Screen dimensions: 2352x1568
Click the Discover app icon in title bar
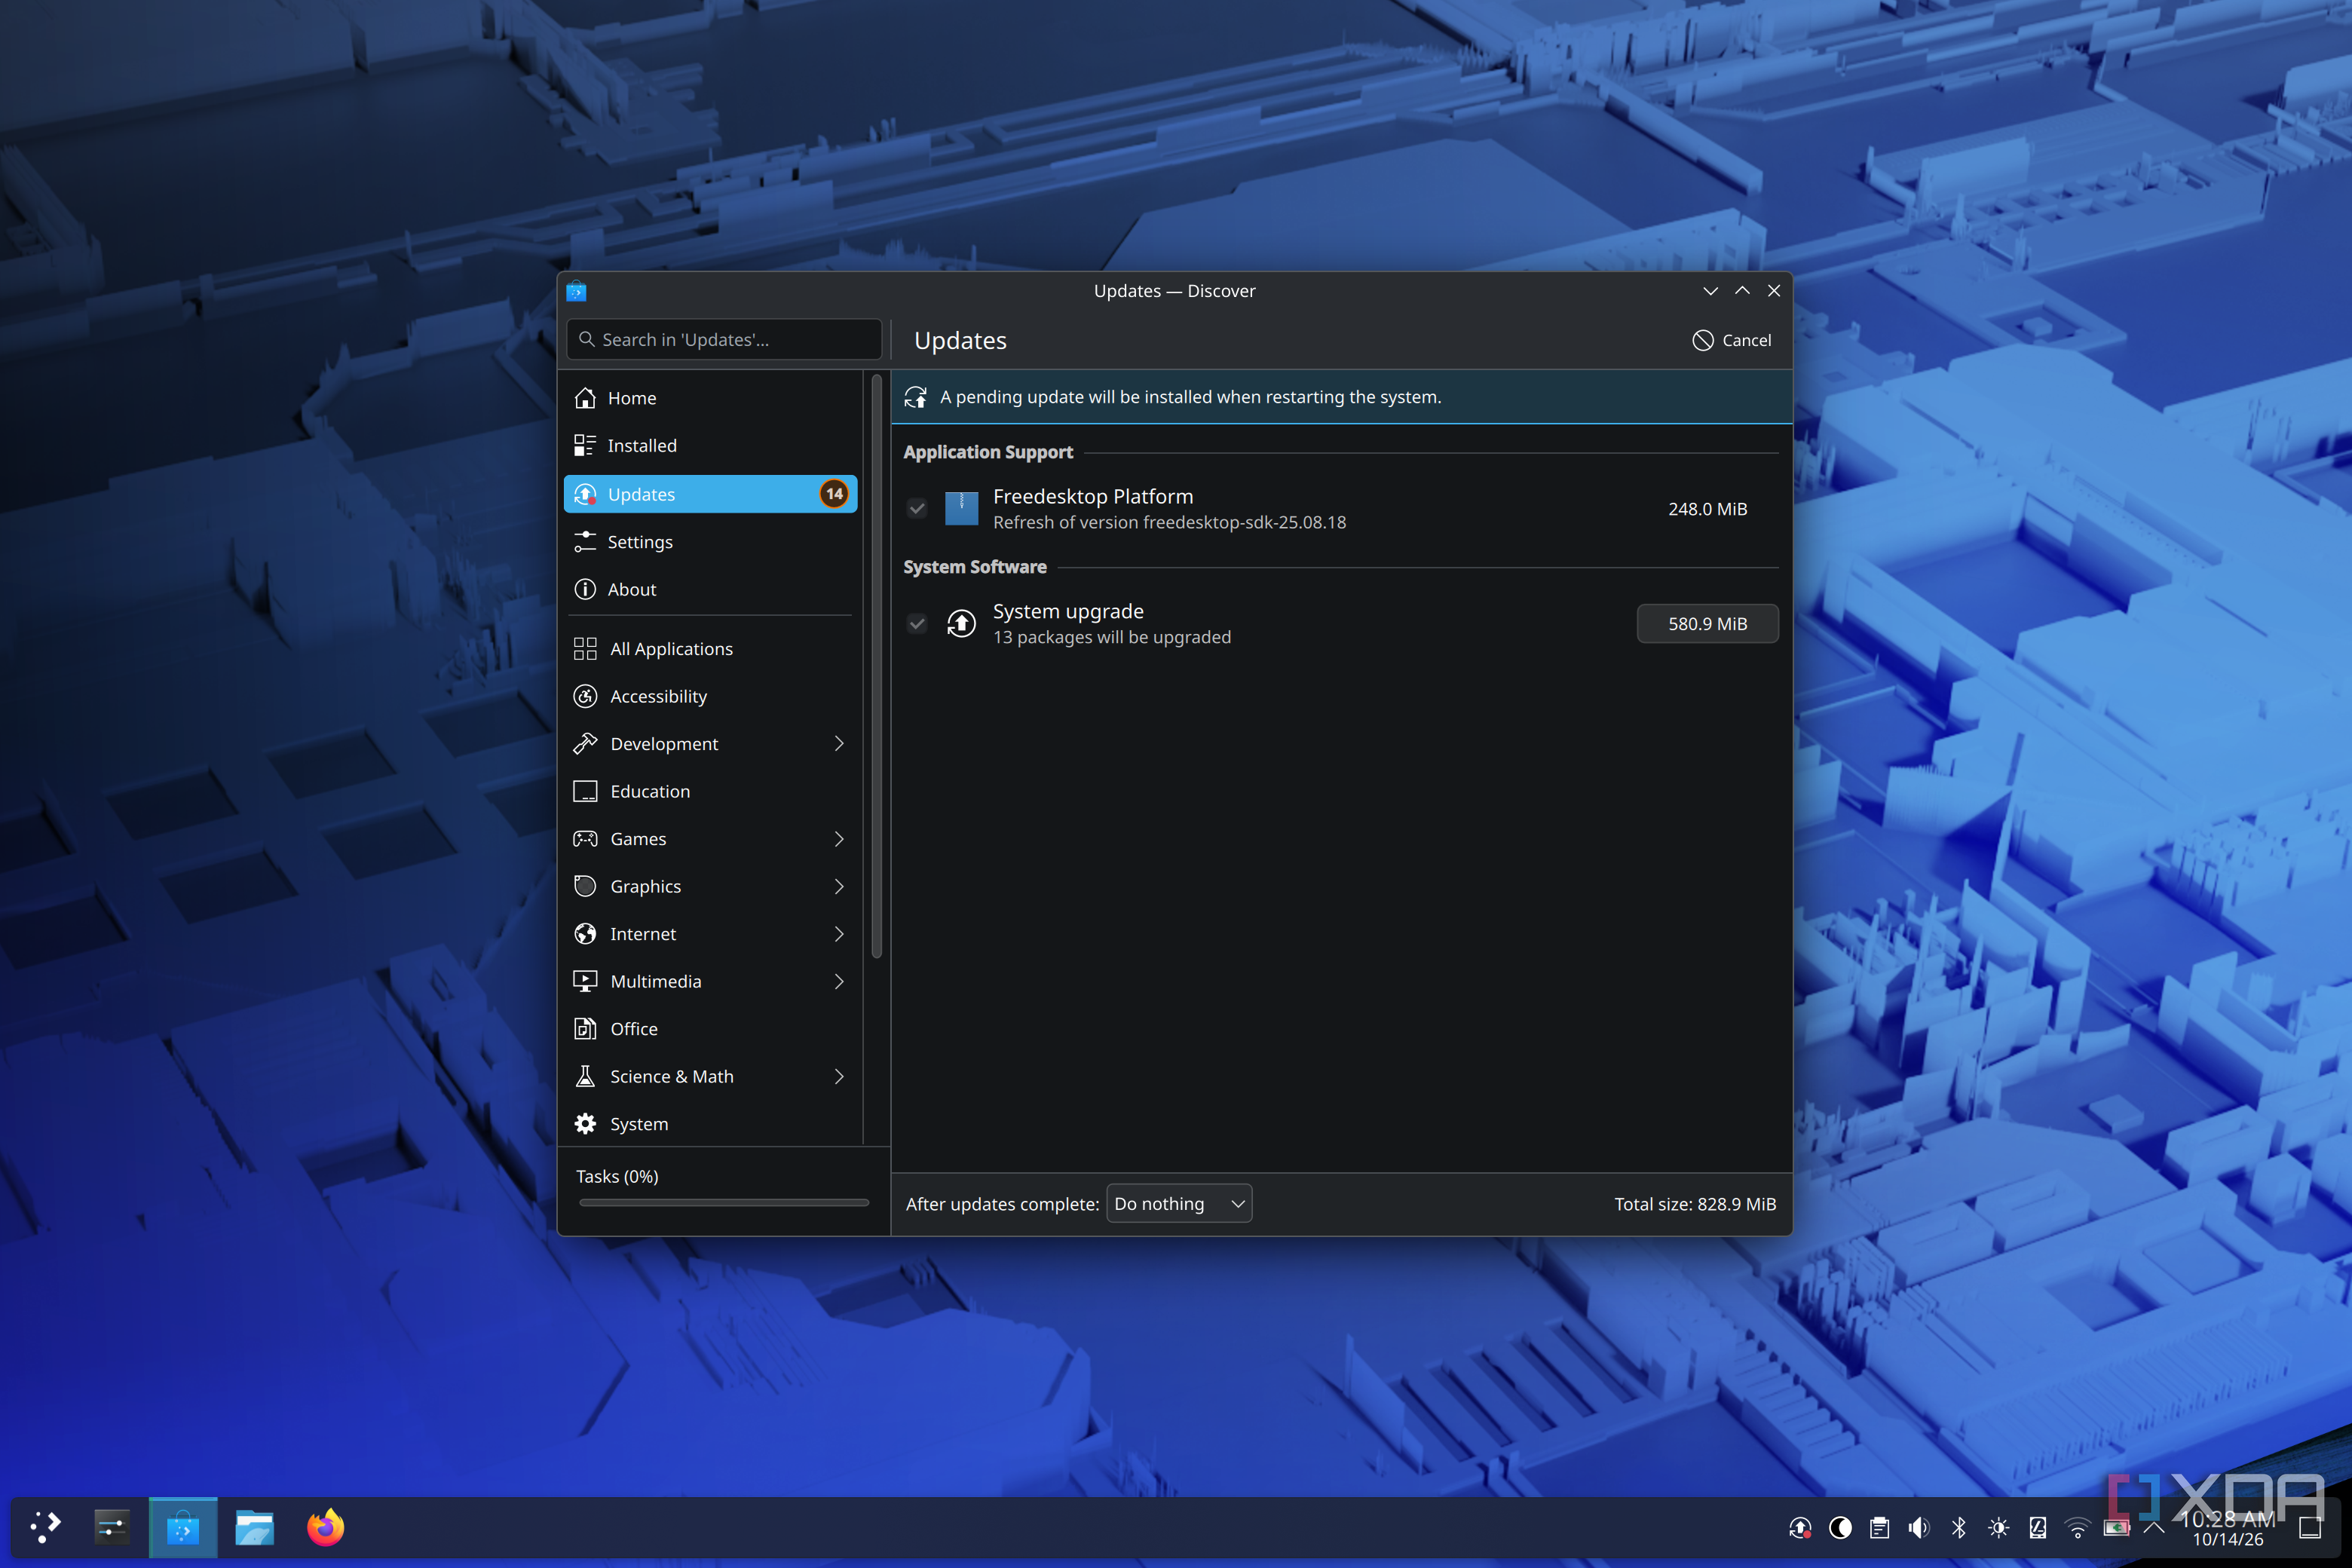[x=576, y=291]
